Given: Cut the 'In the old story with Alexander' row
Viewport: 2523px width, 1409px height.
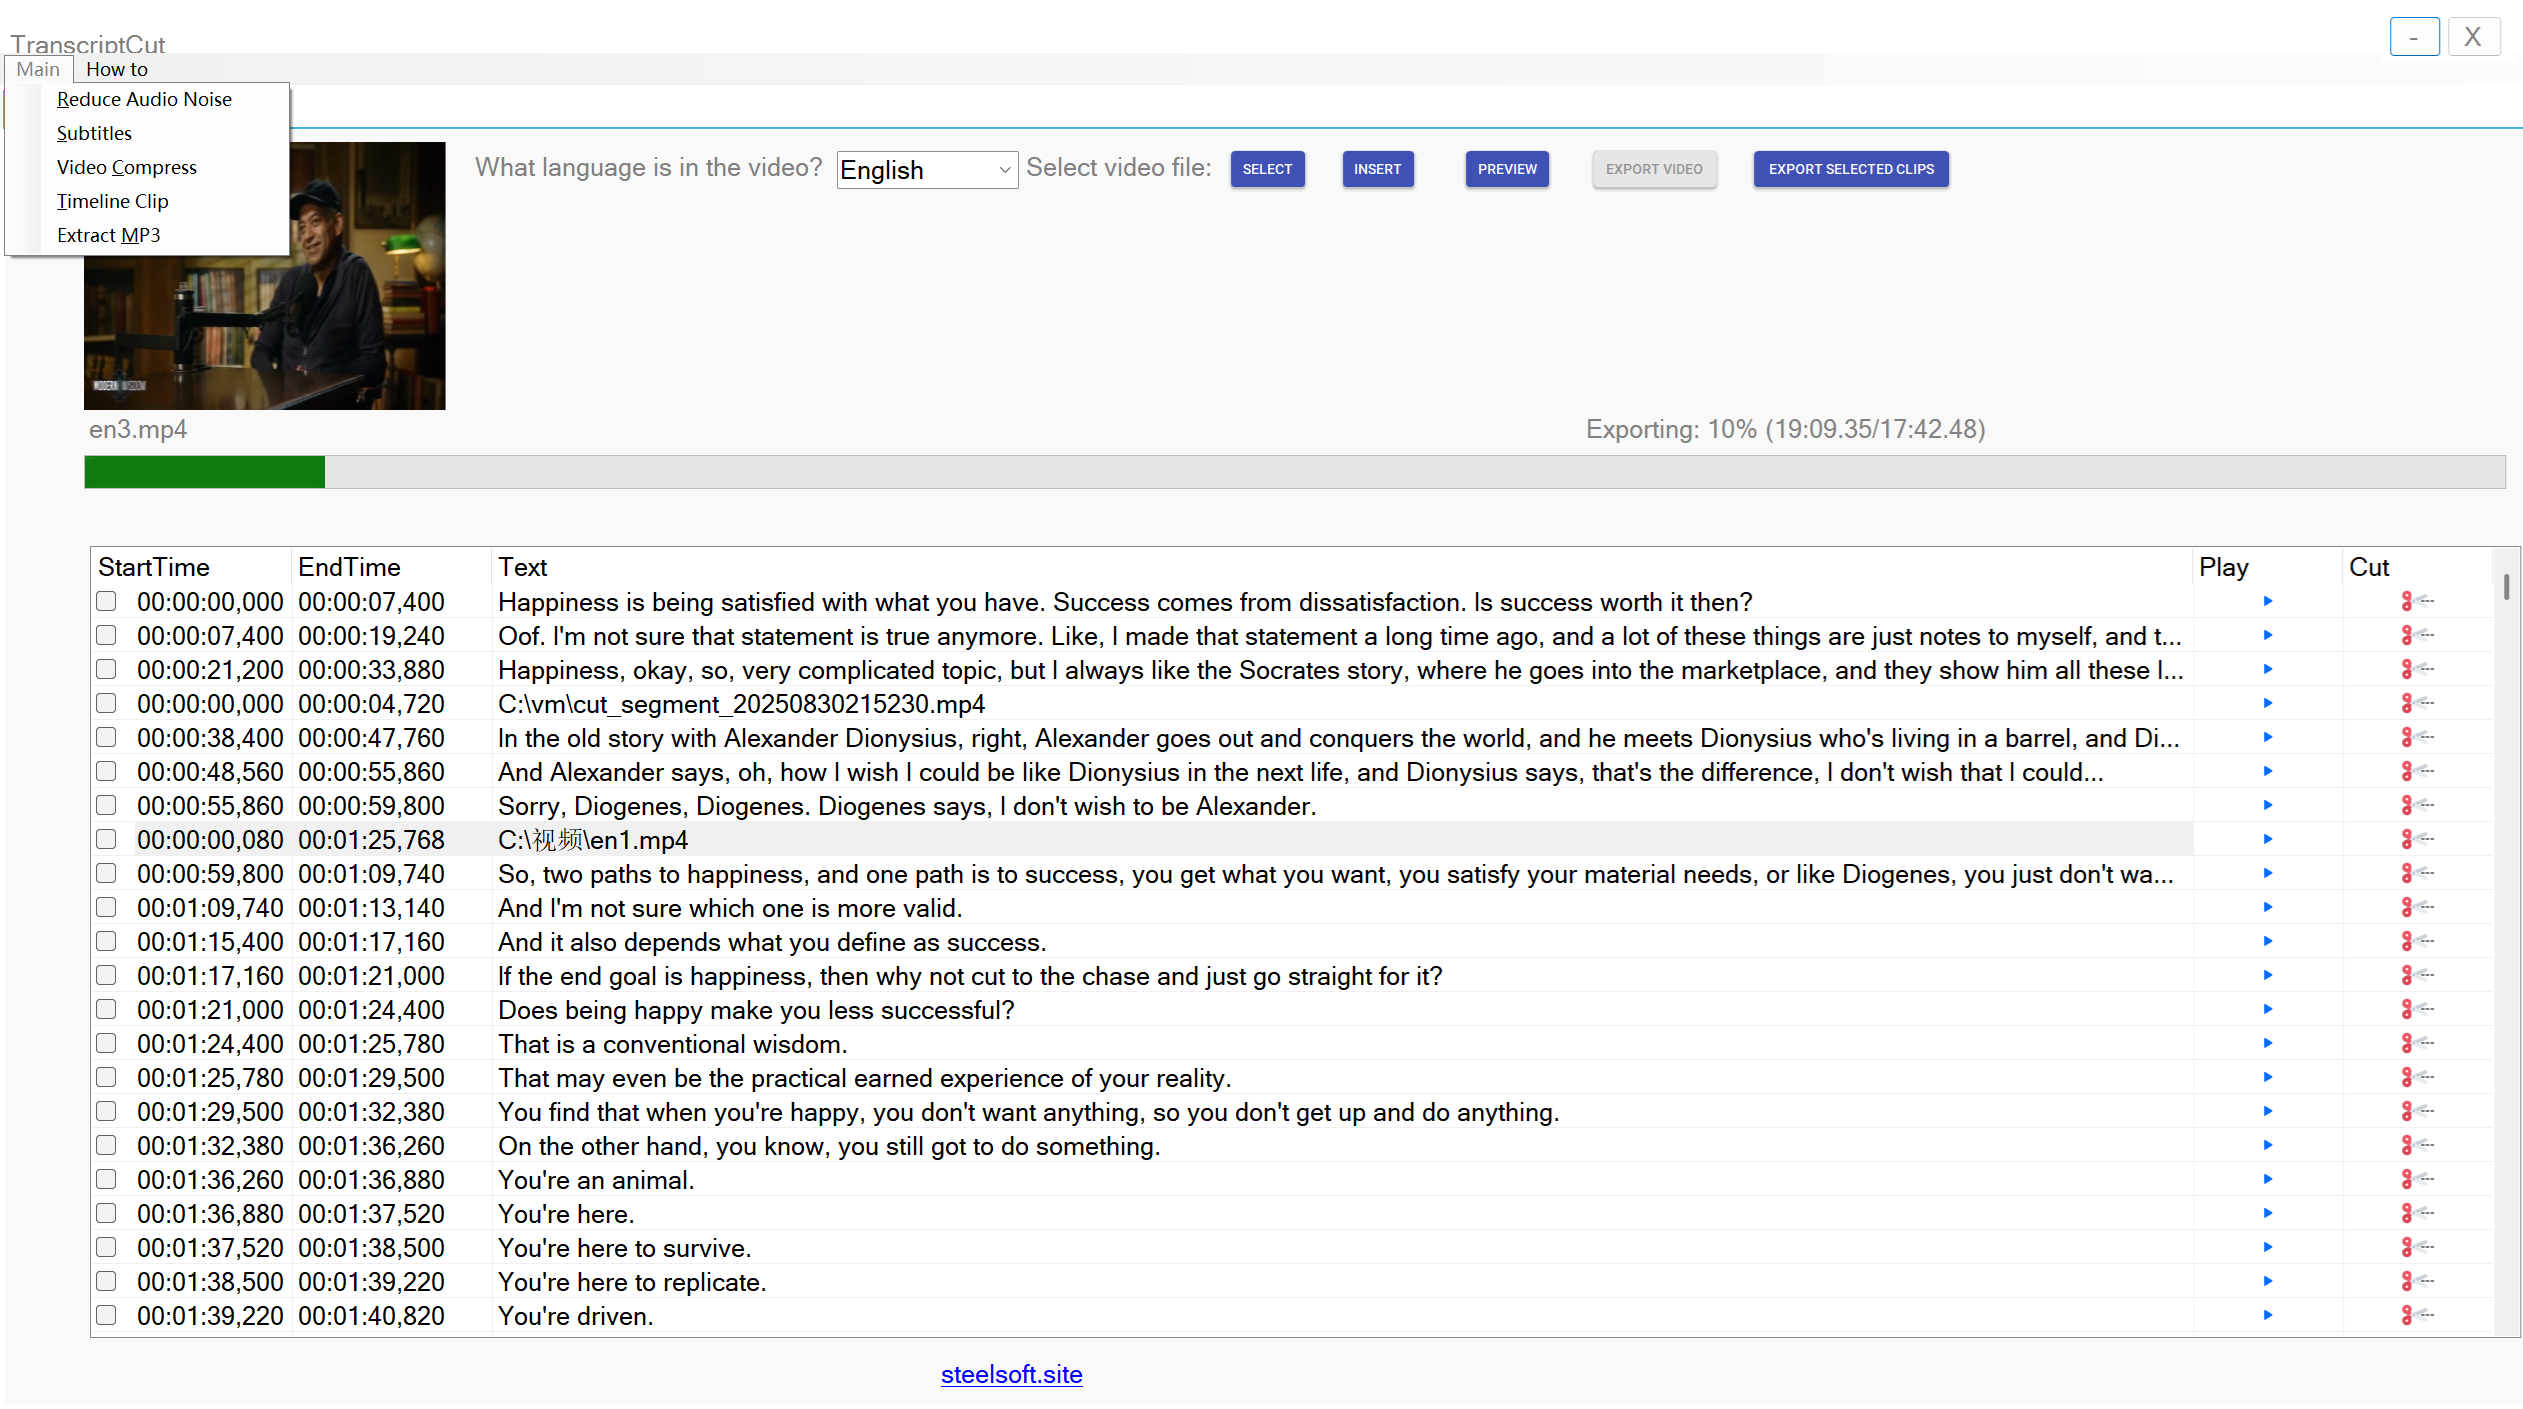Looking at the screenshot, I should click(2417, 737).
